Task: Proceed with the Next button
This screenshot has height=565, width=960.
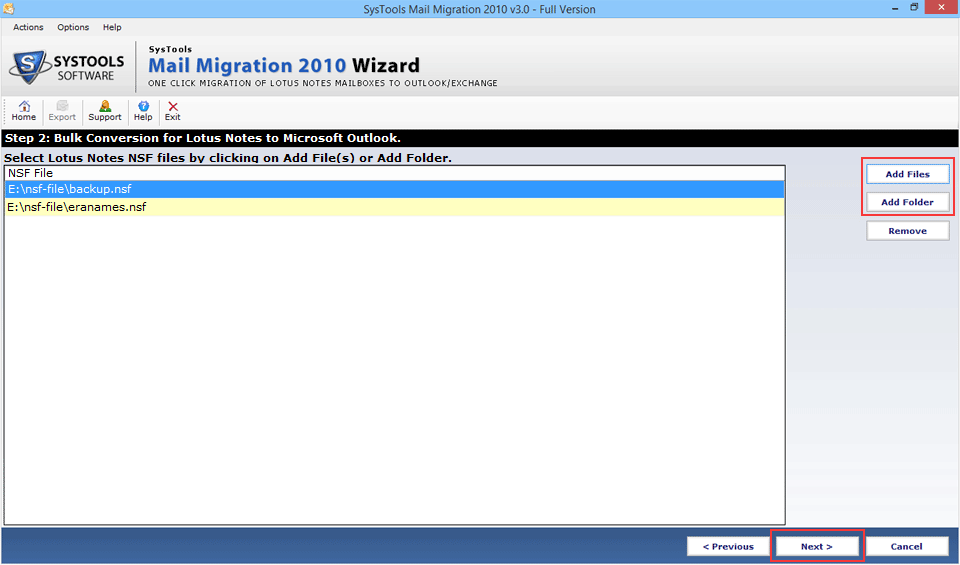Action: pyautogui.click(x=817, y=547)
